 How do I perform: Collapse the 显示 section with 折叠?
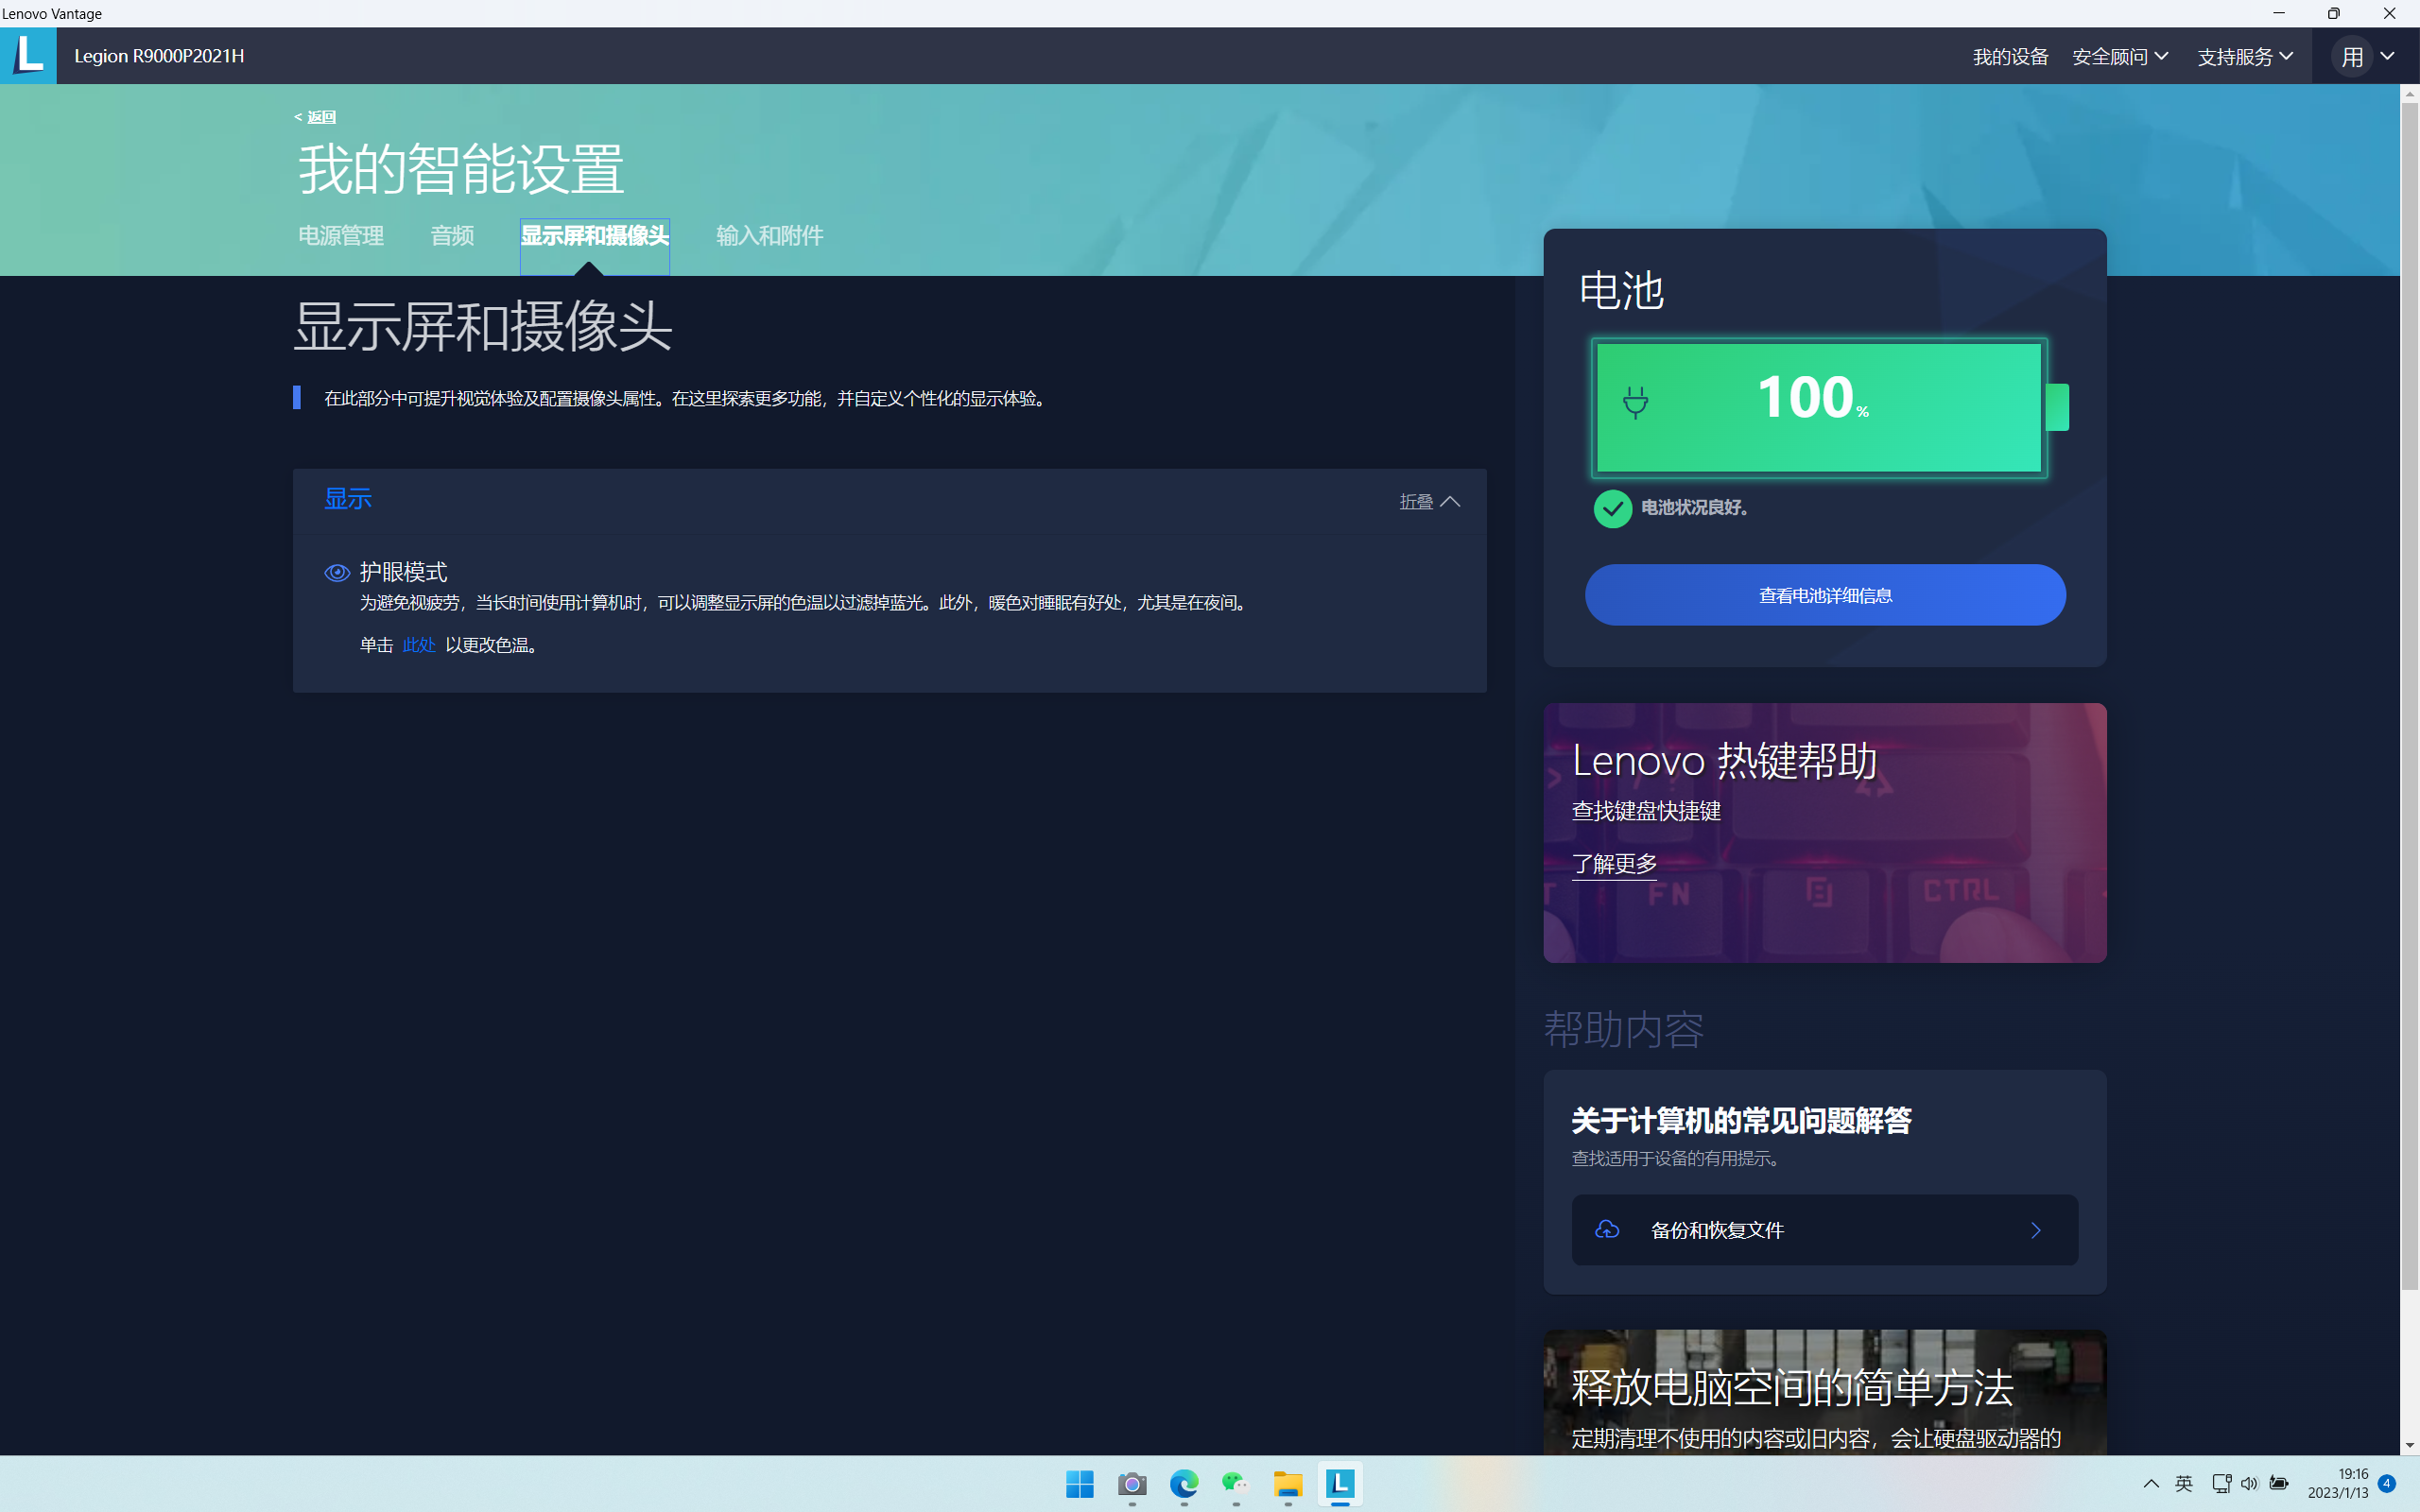pyautogui.click(x=1429, y=502)
